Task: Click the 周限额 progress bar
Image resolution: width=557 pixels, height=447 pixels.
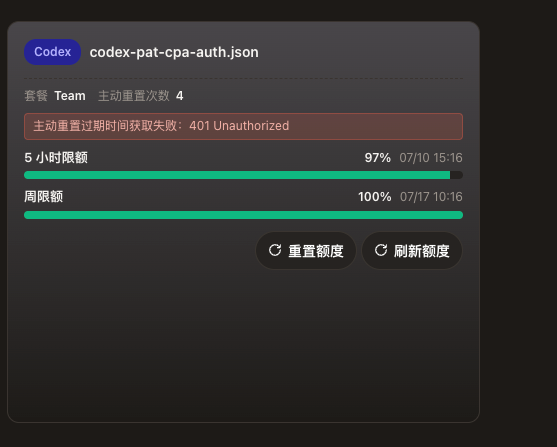Action: pos(243,215)
